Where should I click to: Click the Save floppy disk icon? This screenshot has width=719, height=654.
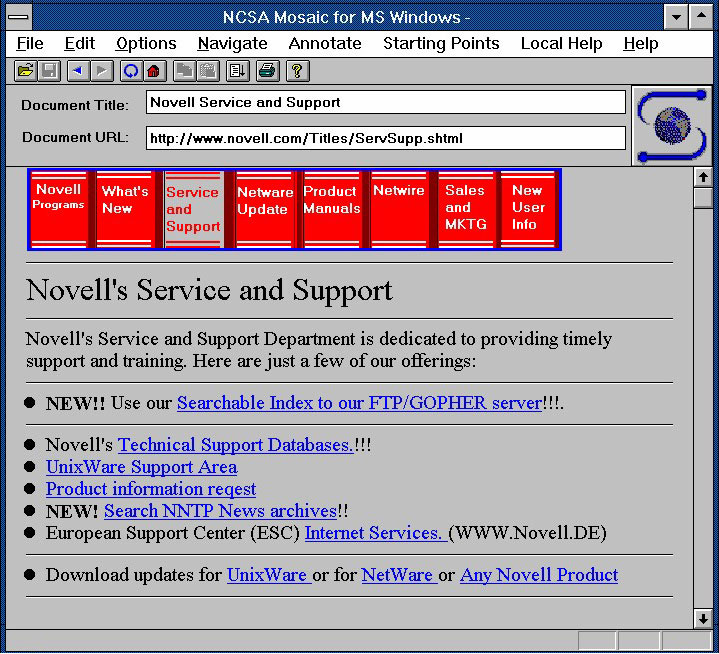pyautogui.click(x=49, y=71)
